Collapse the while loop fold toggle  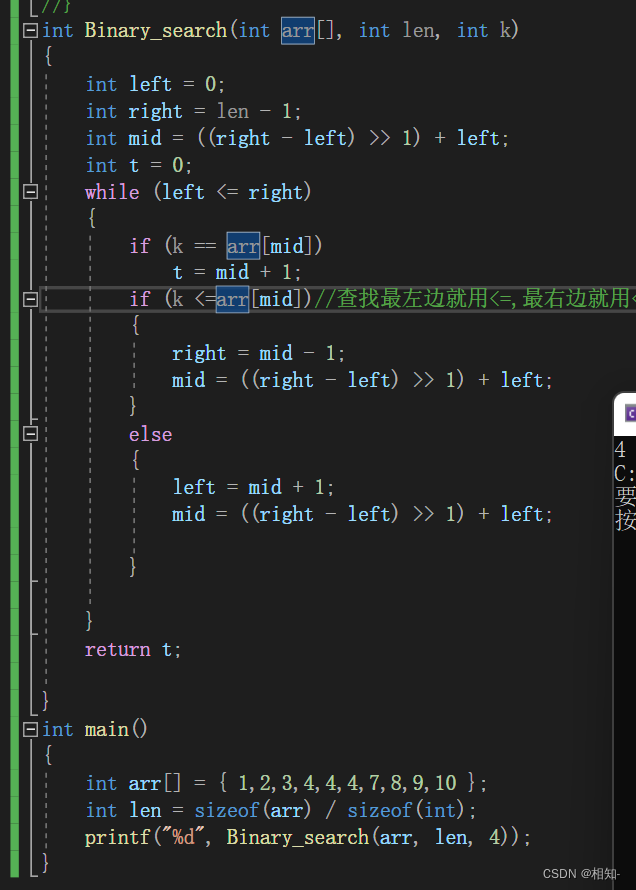(x=31, y=192)
